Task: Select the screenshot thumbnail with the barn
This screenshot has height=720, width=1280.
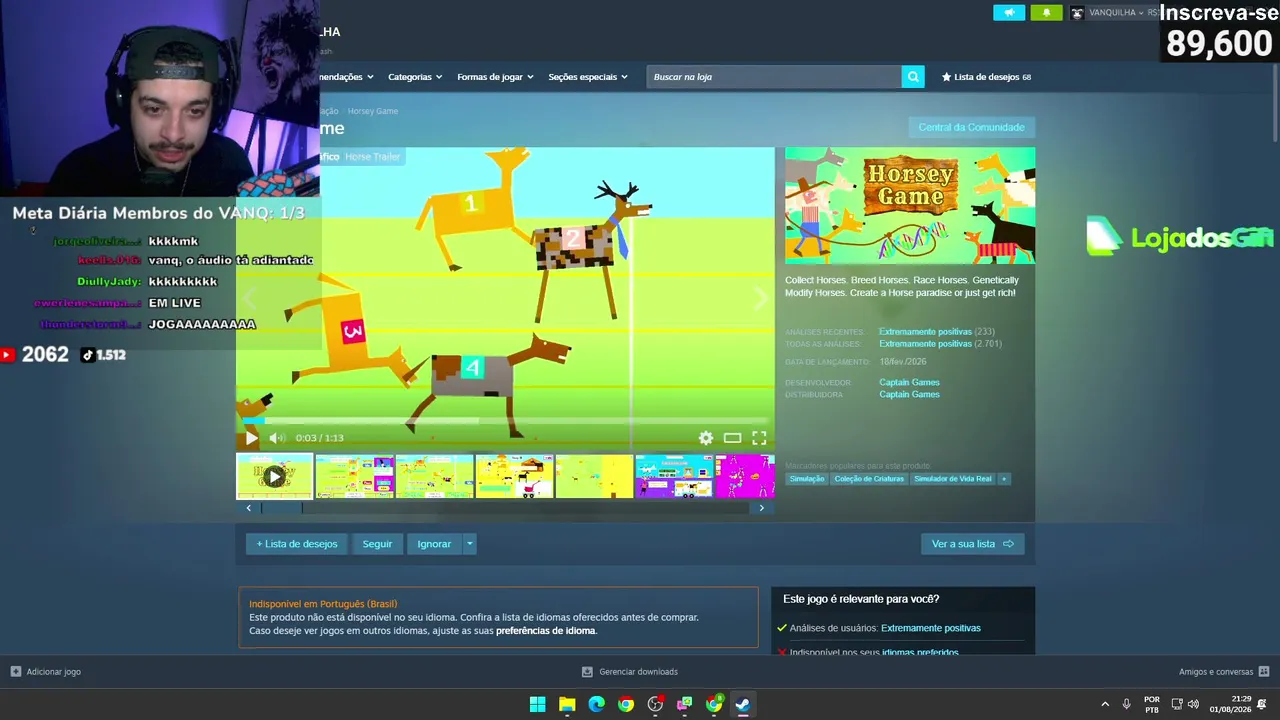Action: point(514,476)
